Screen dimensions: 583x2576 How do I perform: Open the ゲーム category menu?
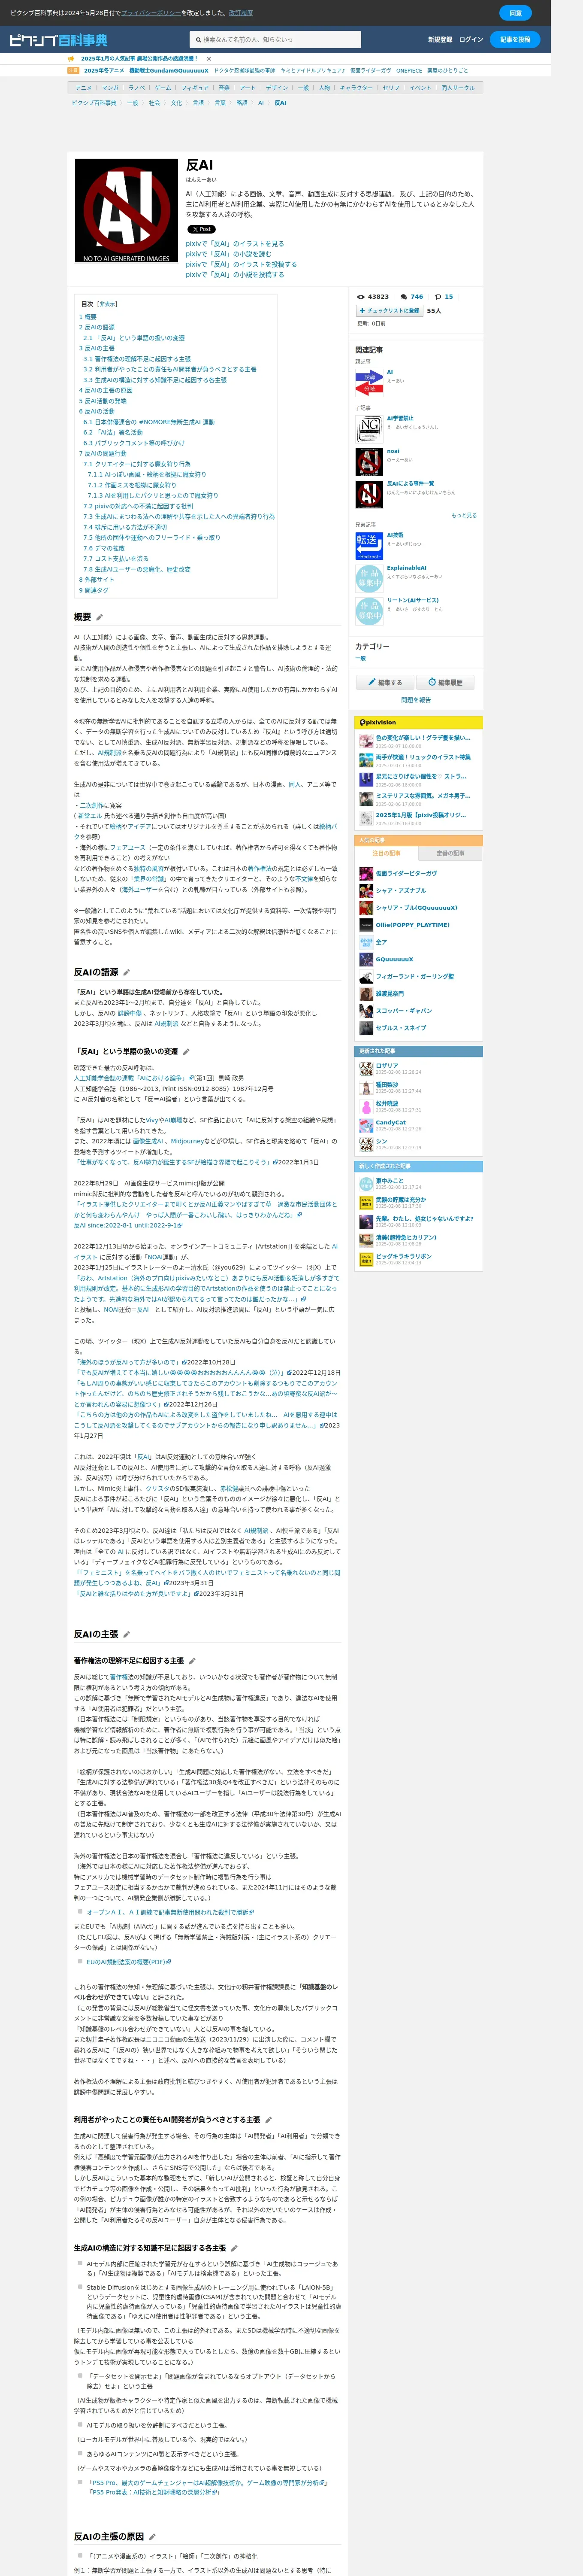tap(162, 88)
